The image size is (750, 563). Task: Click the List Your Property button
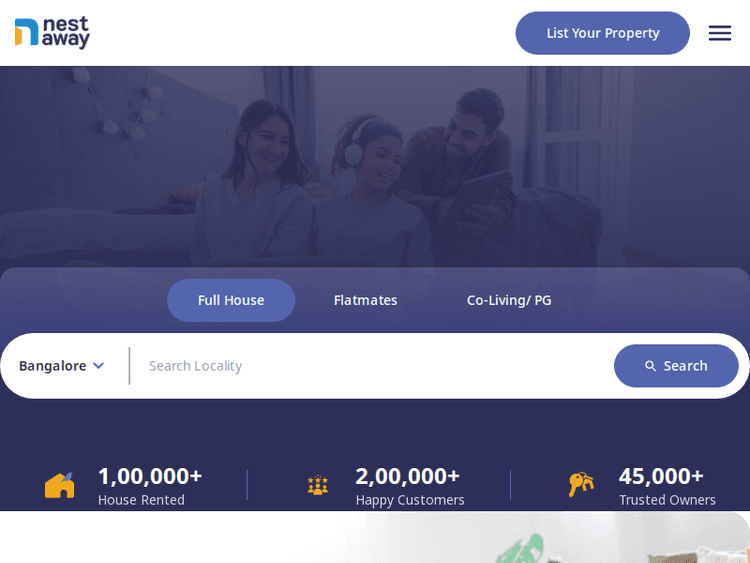coord(603,33)
